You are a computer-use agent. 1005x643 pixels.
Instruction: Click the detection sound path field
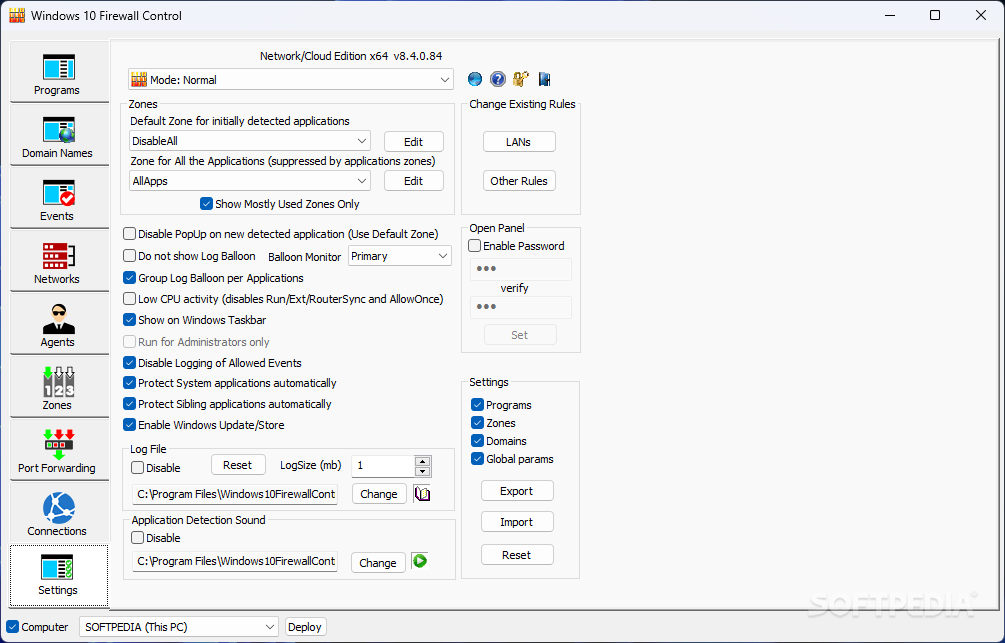coord(235,561)
